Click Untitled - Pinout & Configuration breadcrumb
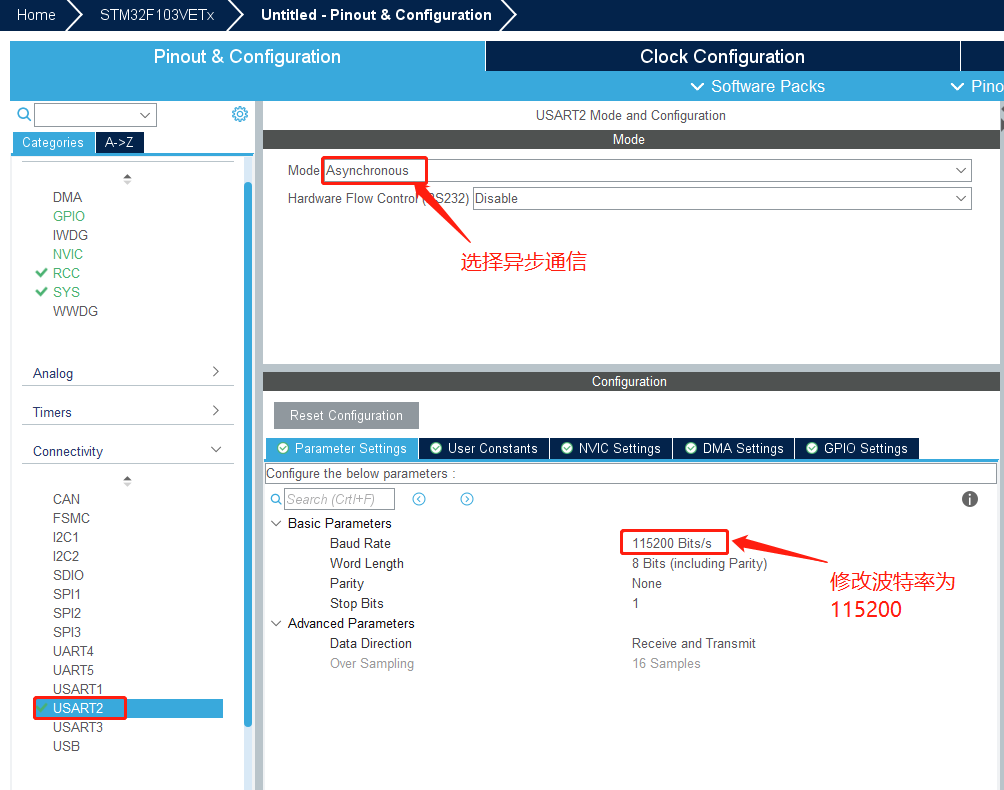Viewport: 1004px width, 790px height. (376, 15)
